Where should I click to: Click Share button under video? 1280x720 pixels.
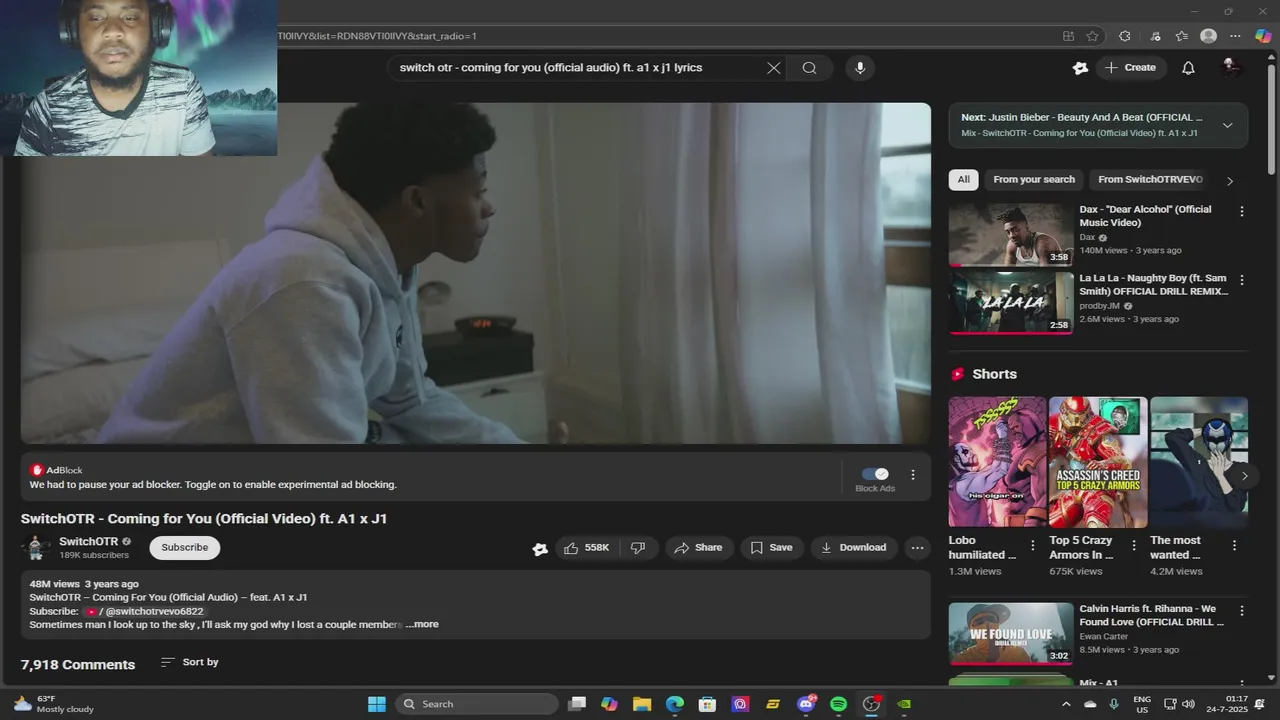(x=699, y=548)
